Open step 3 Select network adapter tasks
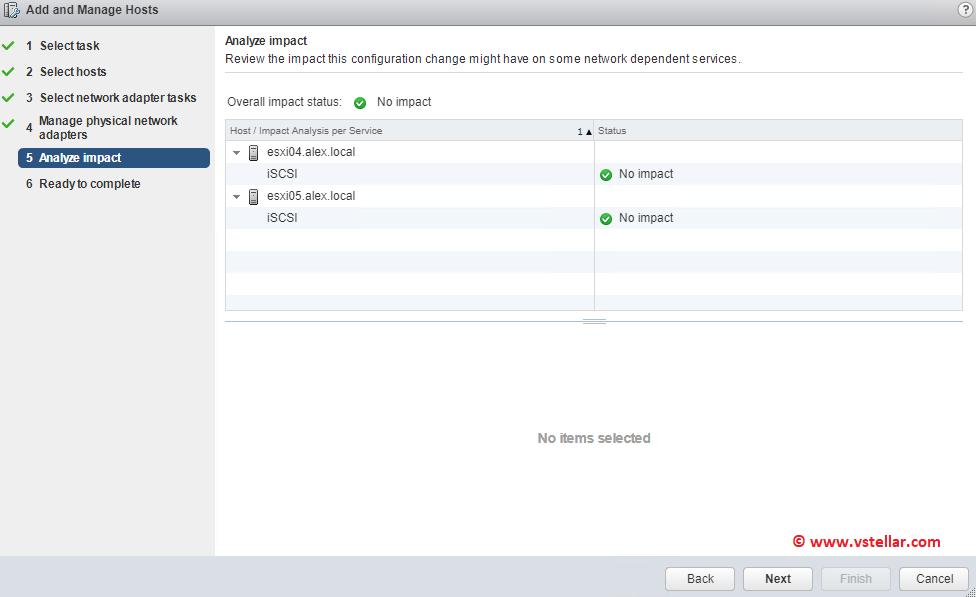Viewport: 976px width, 597px height. click(x=117, y=98)
